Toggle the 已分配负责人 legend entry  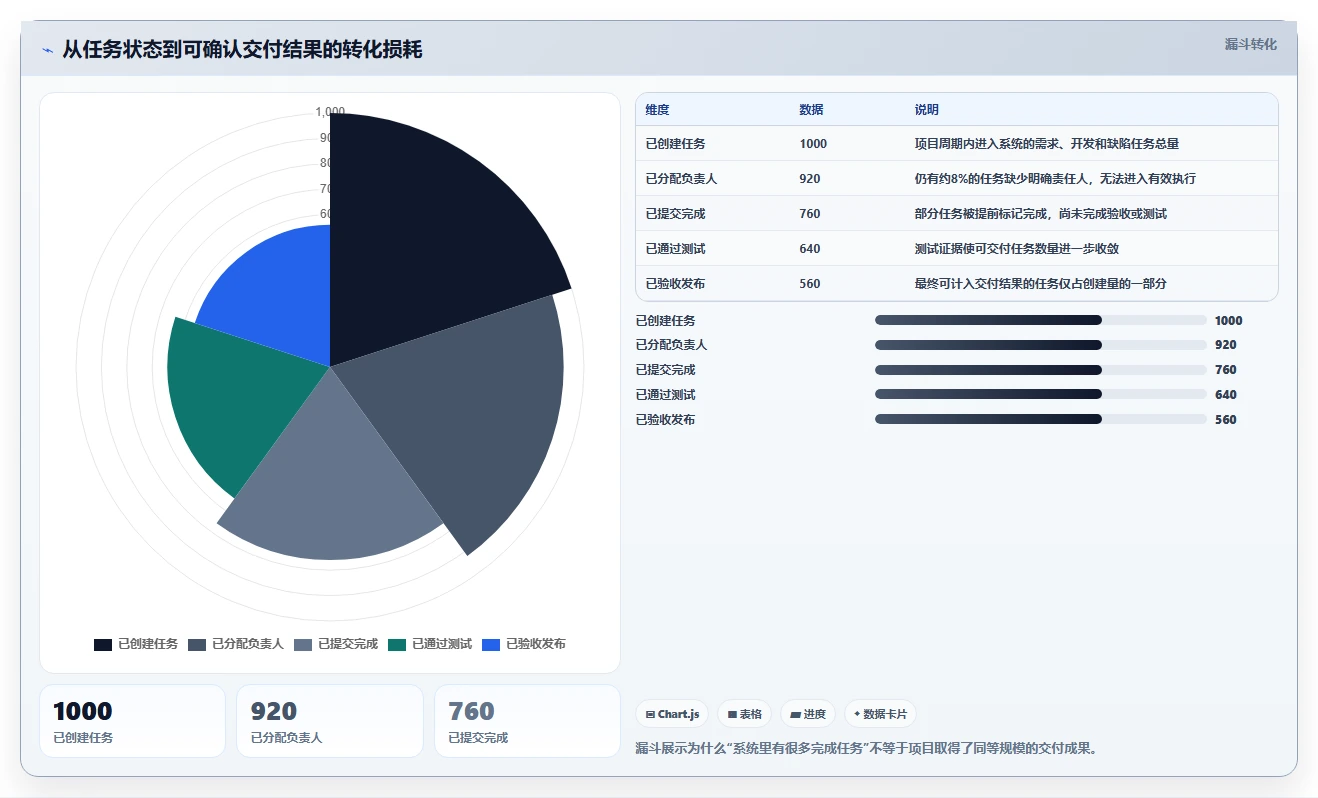click(236, 644)
